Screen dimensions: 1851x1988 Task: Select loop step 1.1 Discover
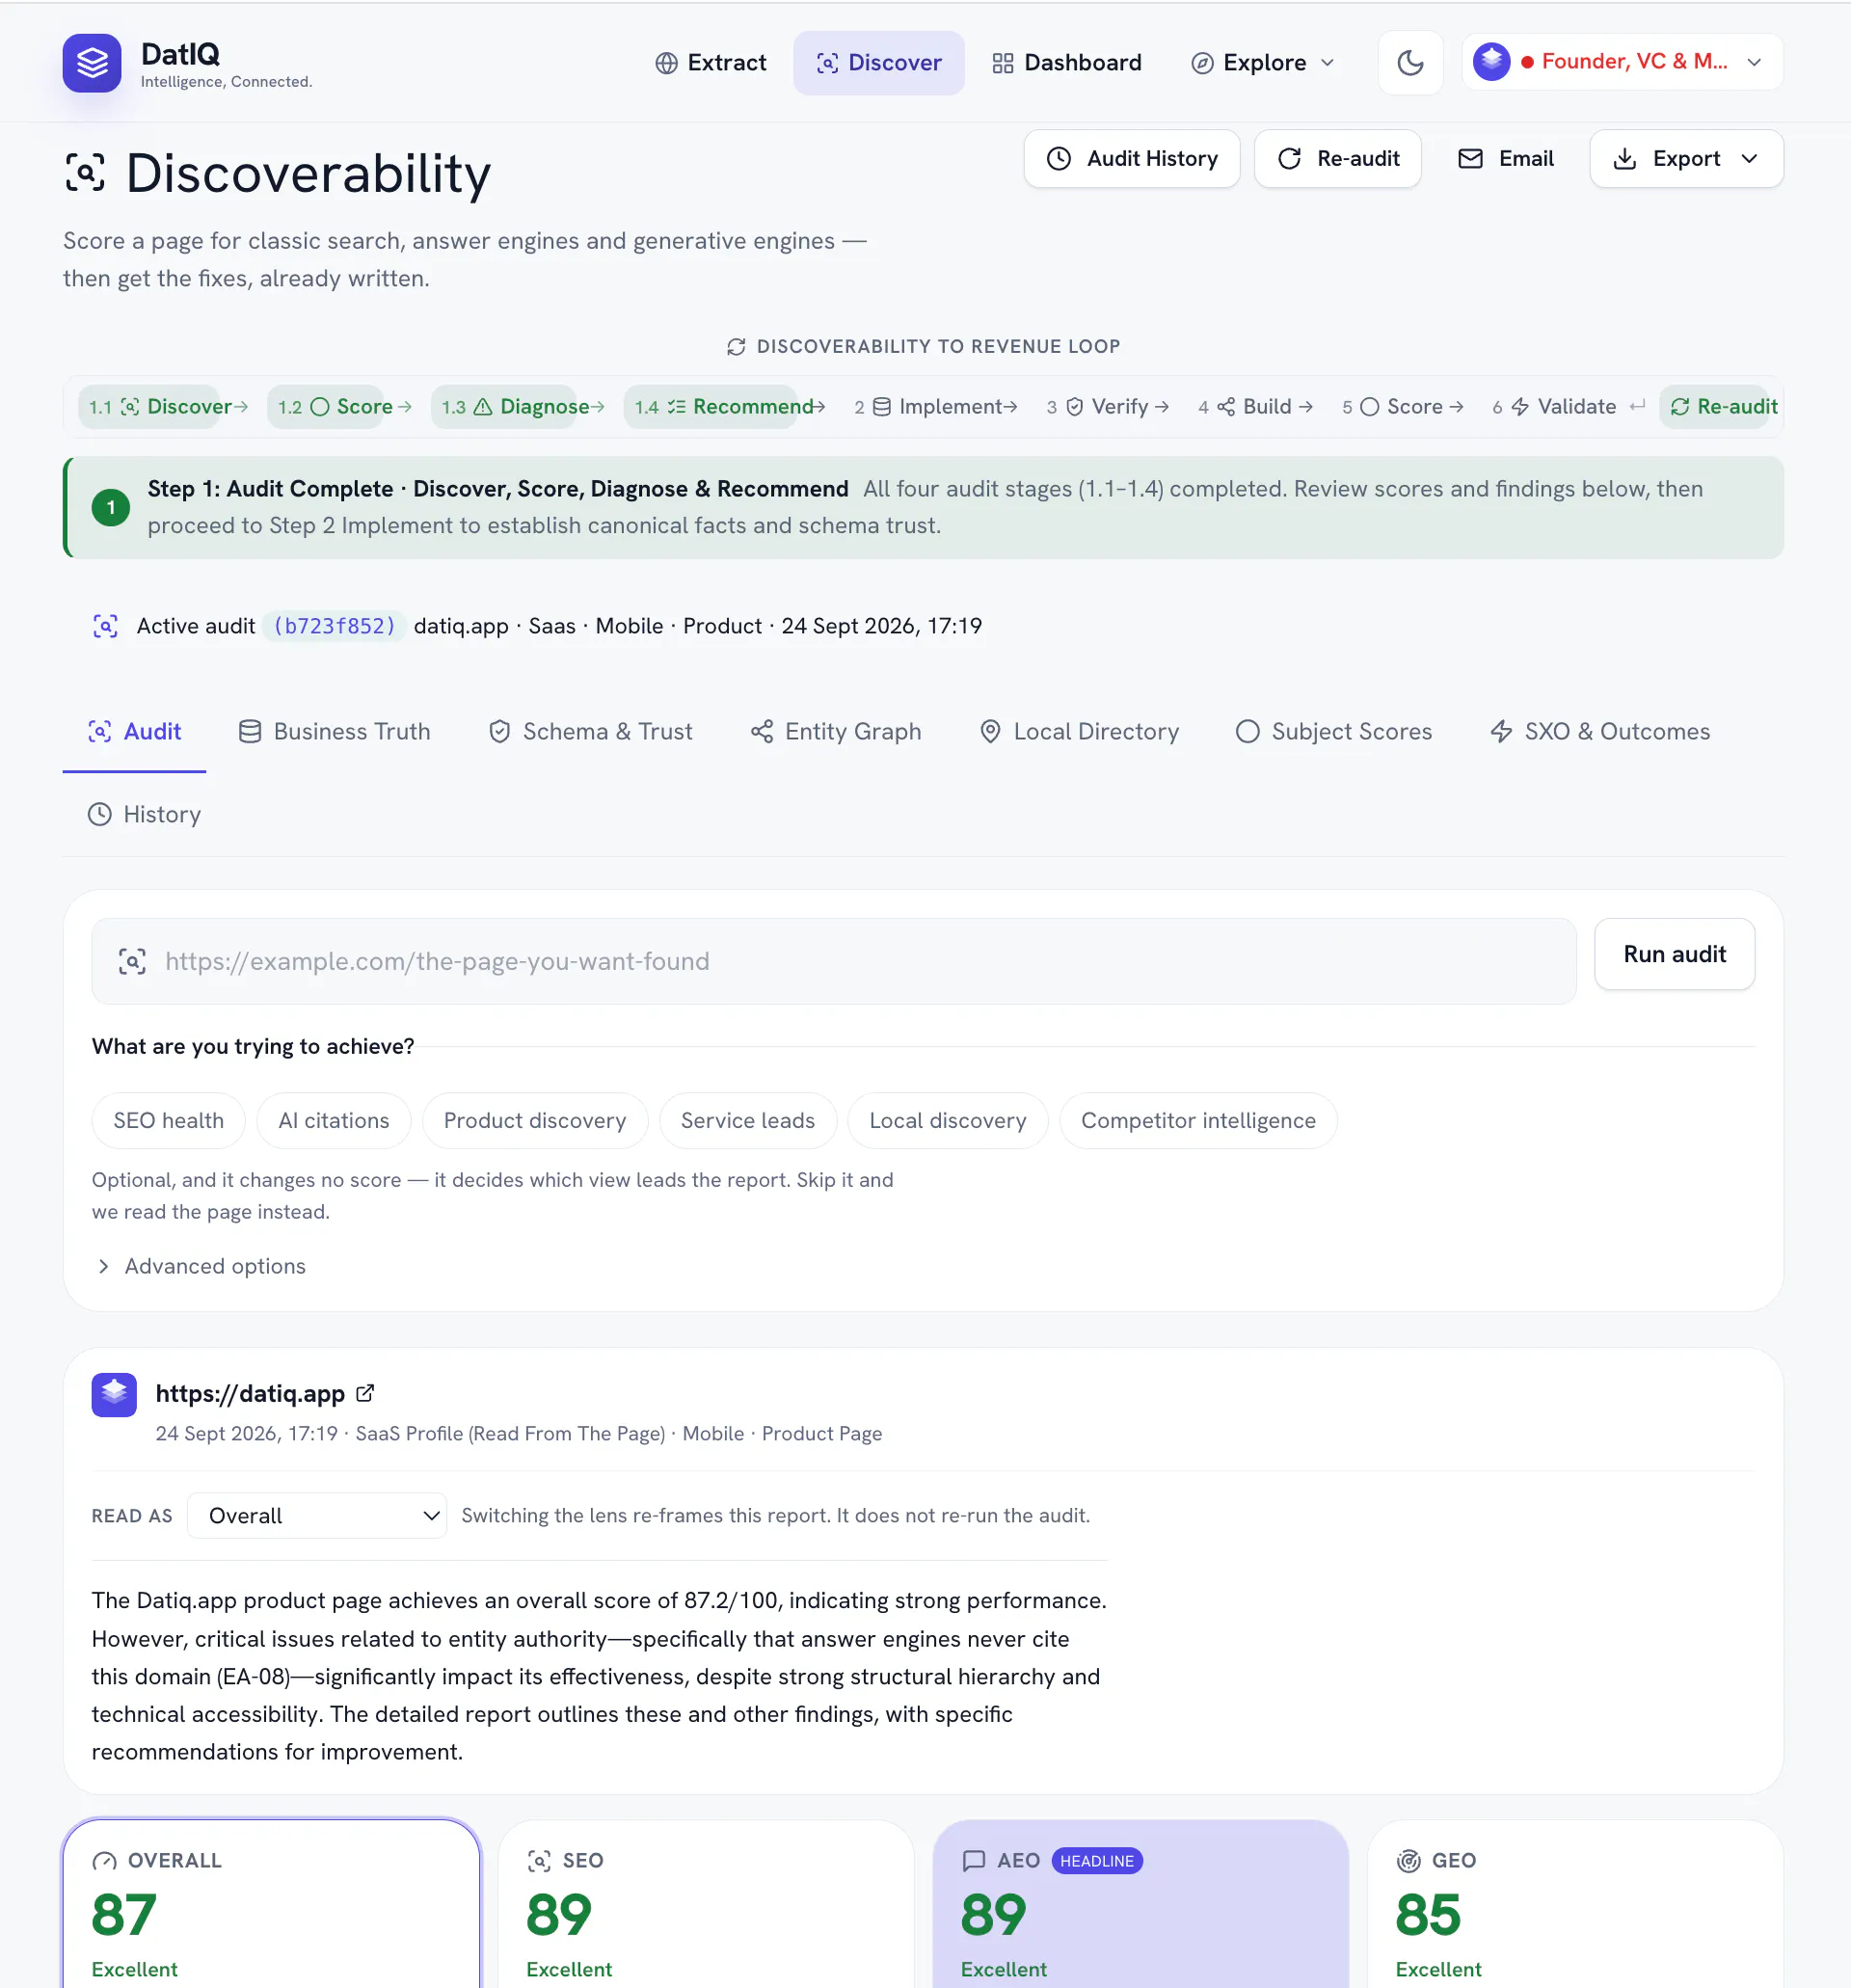[x=149, y=407]
